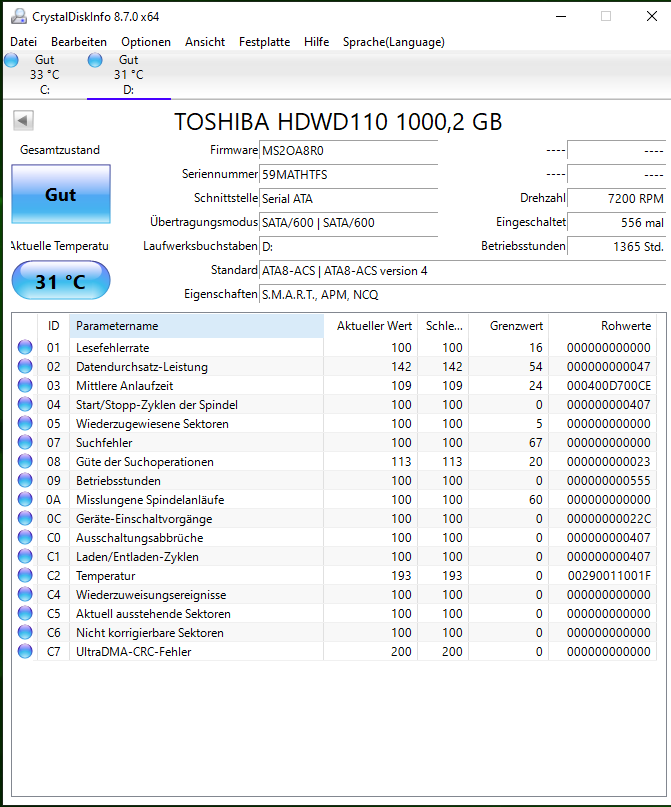Click the Suchfehler threshold value 67
The height and width of the screenshot is (807, 671).
coord(536,443)
